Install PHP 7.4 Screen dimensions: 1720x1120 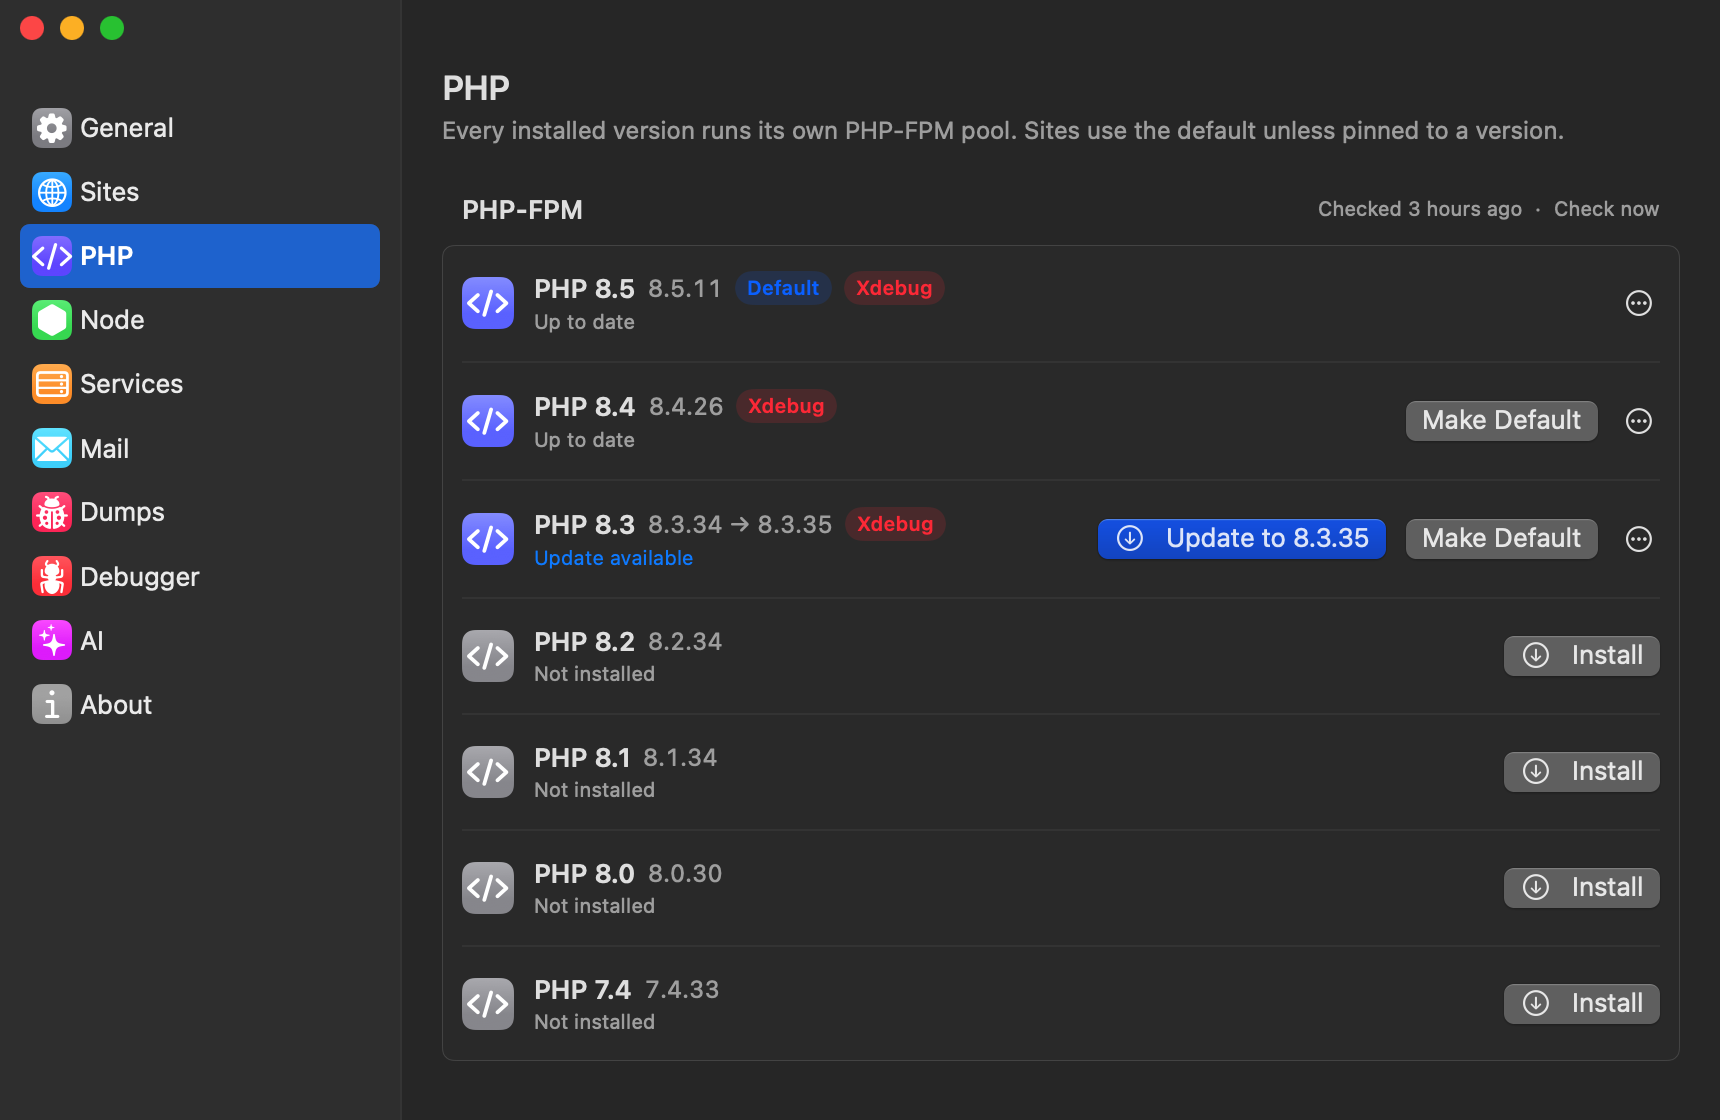(1582, 1004)
